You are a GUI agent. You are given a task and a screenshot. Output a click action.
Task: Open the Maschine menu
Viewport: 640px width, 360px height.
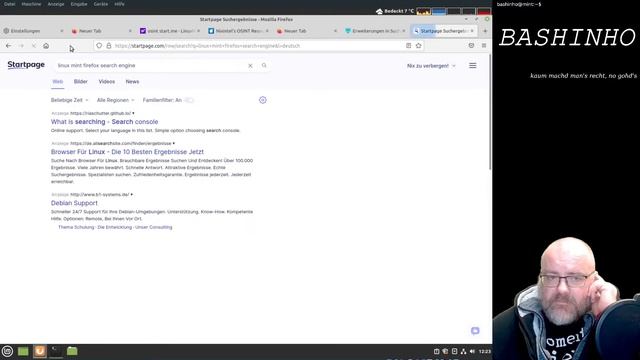(x=31, y=4)
